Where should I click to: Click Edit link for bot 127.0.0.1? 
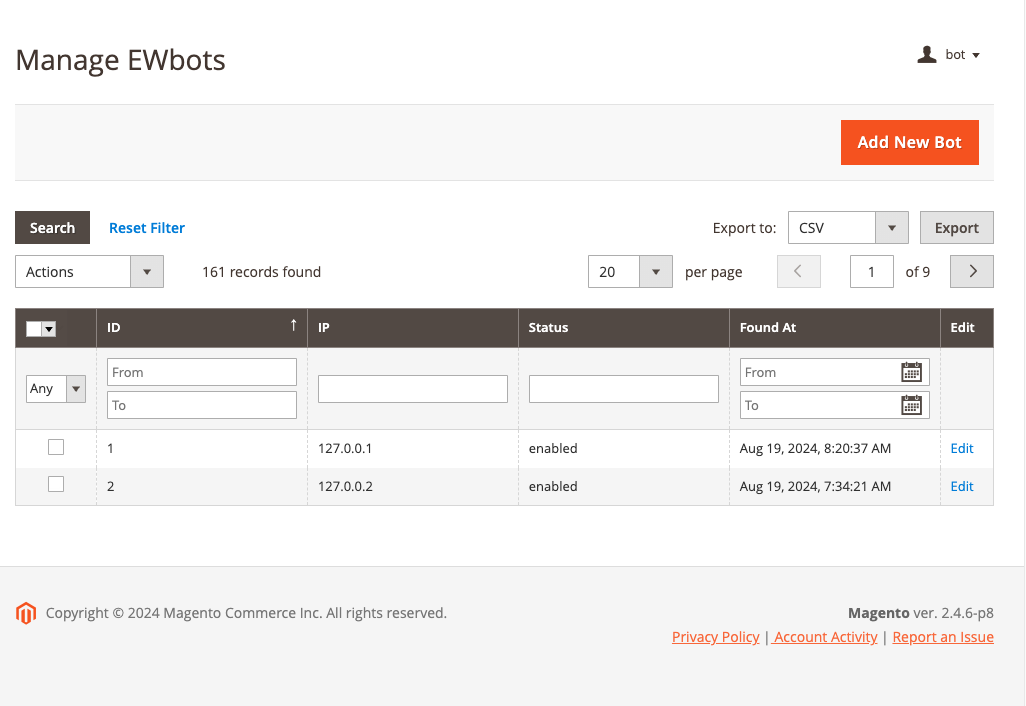pyautogui.click(x=961, y=448)
